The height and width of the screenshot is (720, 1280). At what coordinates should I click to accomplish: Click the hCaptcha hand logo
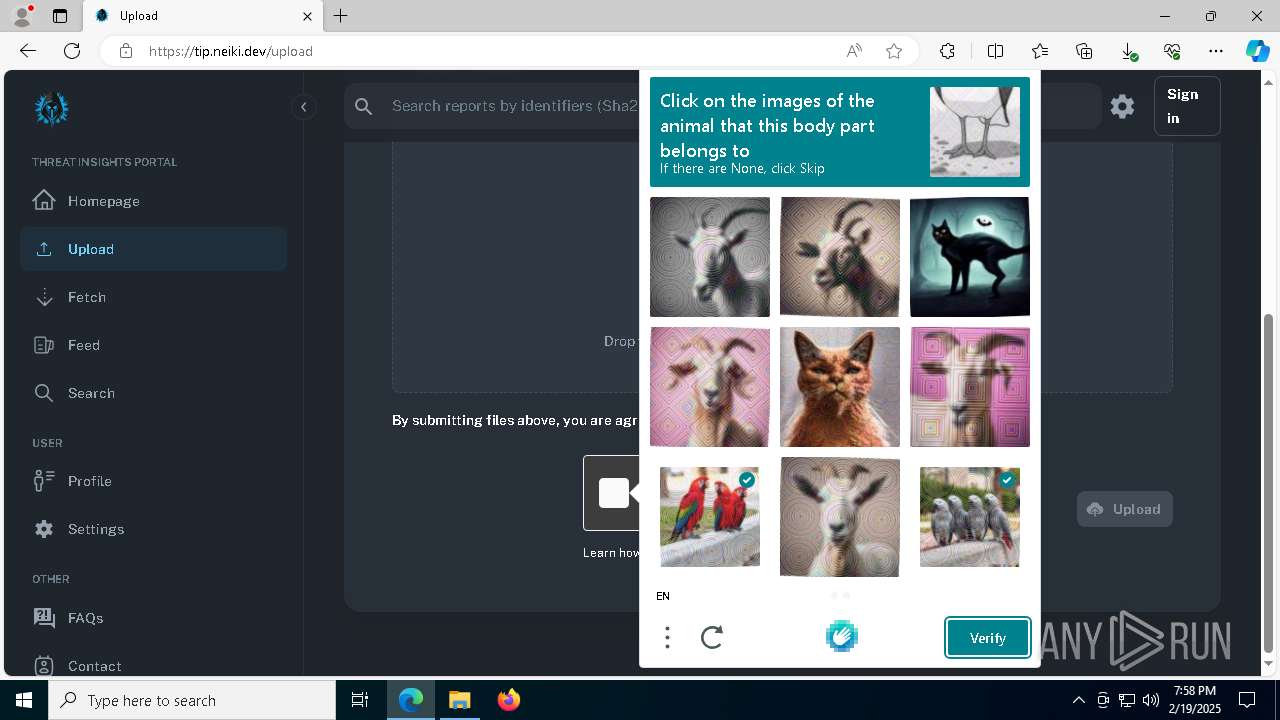[842, 636]
